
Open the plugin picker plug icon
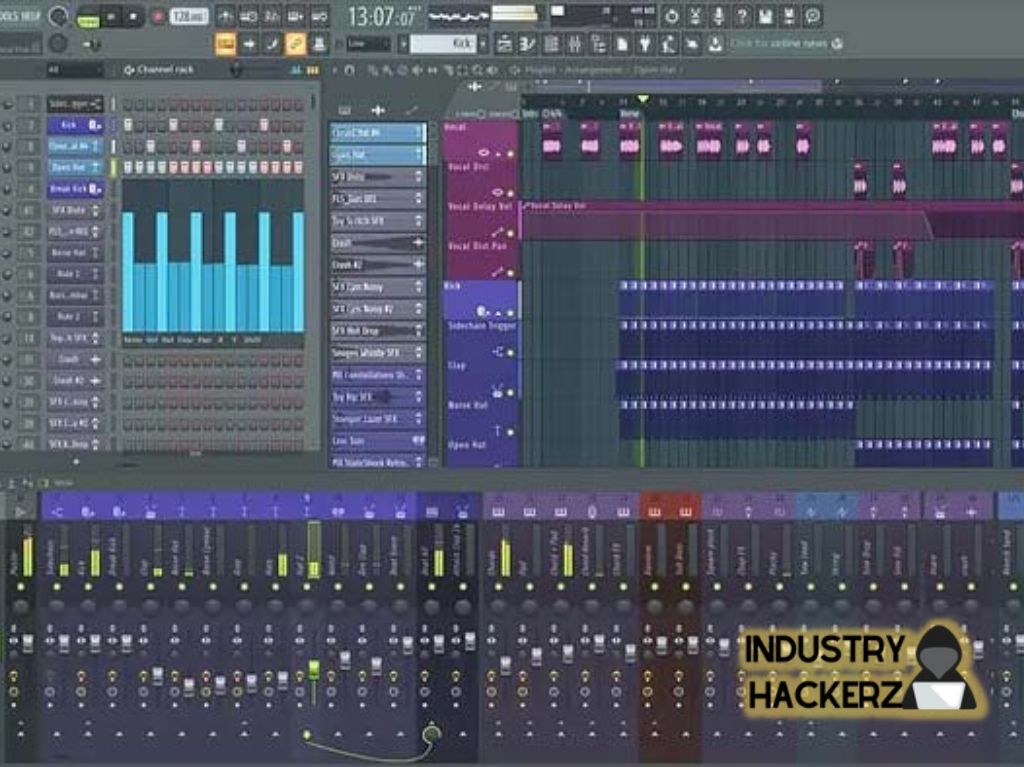coord(645,44)
